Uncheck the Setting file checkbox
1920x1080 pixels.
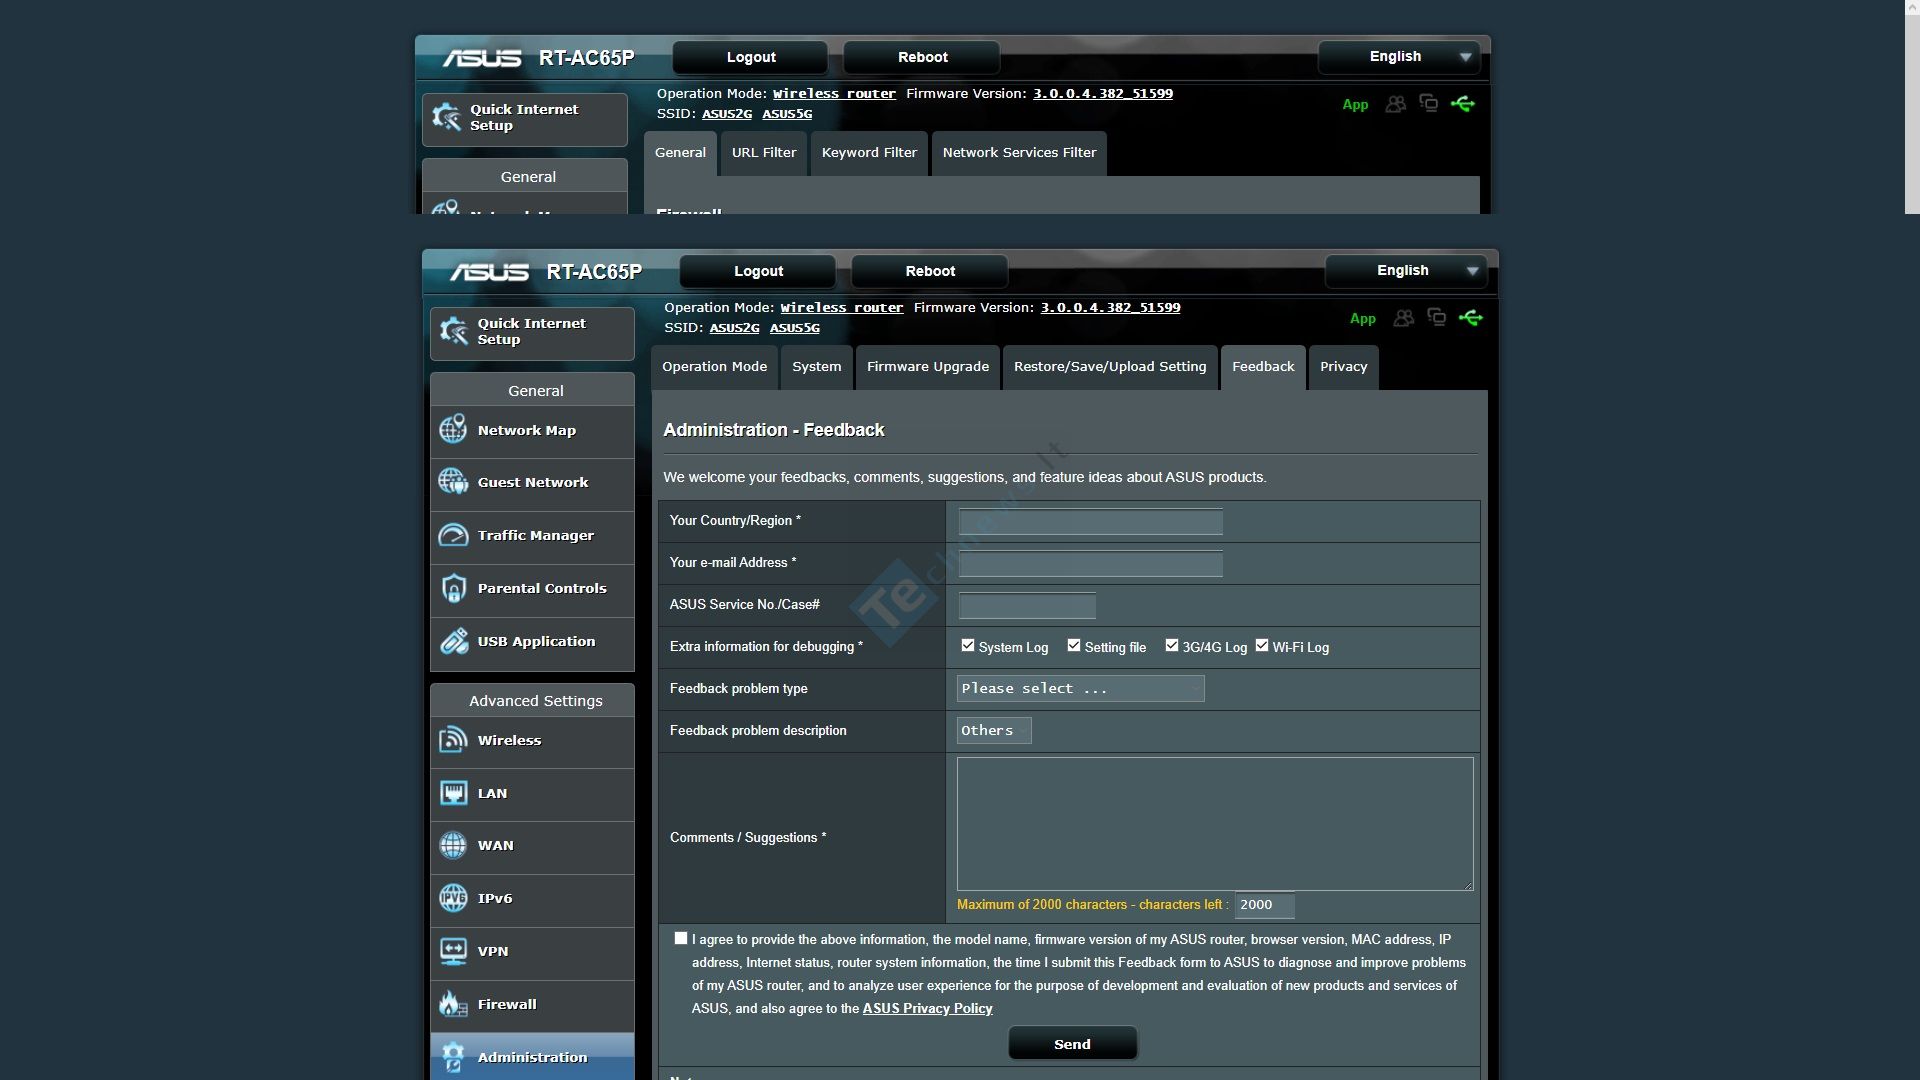[1074, 646]
